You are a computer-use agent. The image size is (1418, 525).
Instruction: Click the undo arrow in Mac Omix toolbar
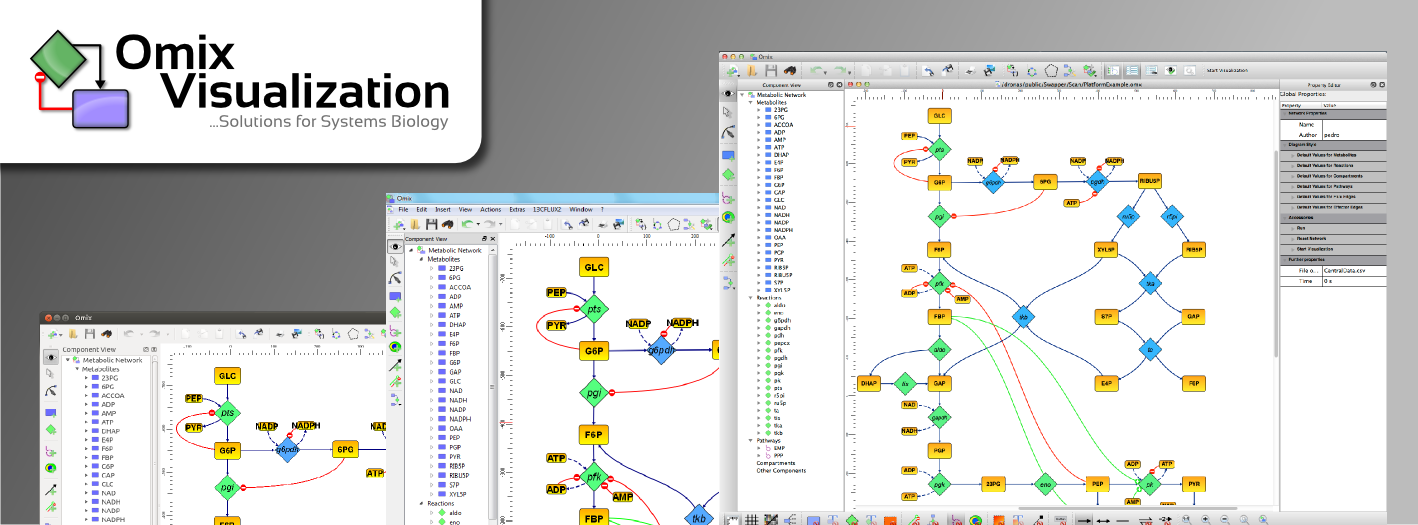tap(817, 71)
